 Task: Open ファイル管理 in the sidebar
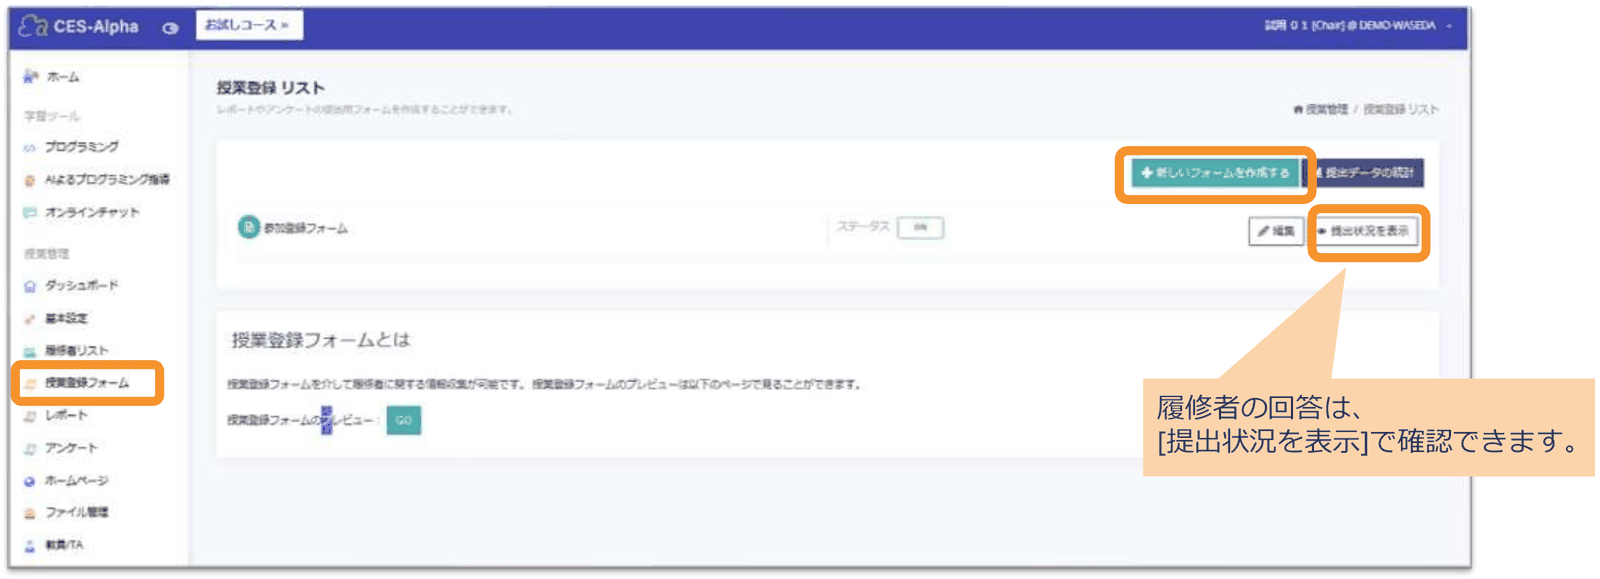[76, 512]
